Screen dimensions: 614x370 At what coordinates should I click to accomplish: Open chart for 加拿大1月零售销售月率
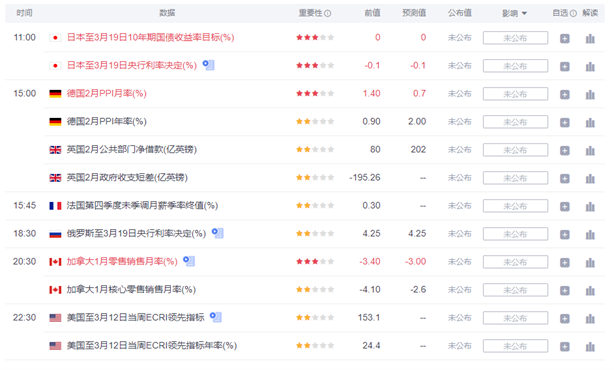tap(590, 262)
